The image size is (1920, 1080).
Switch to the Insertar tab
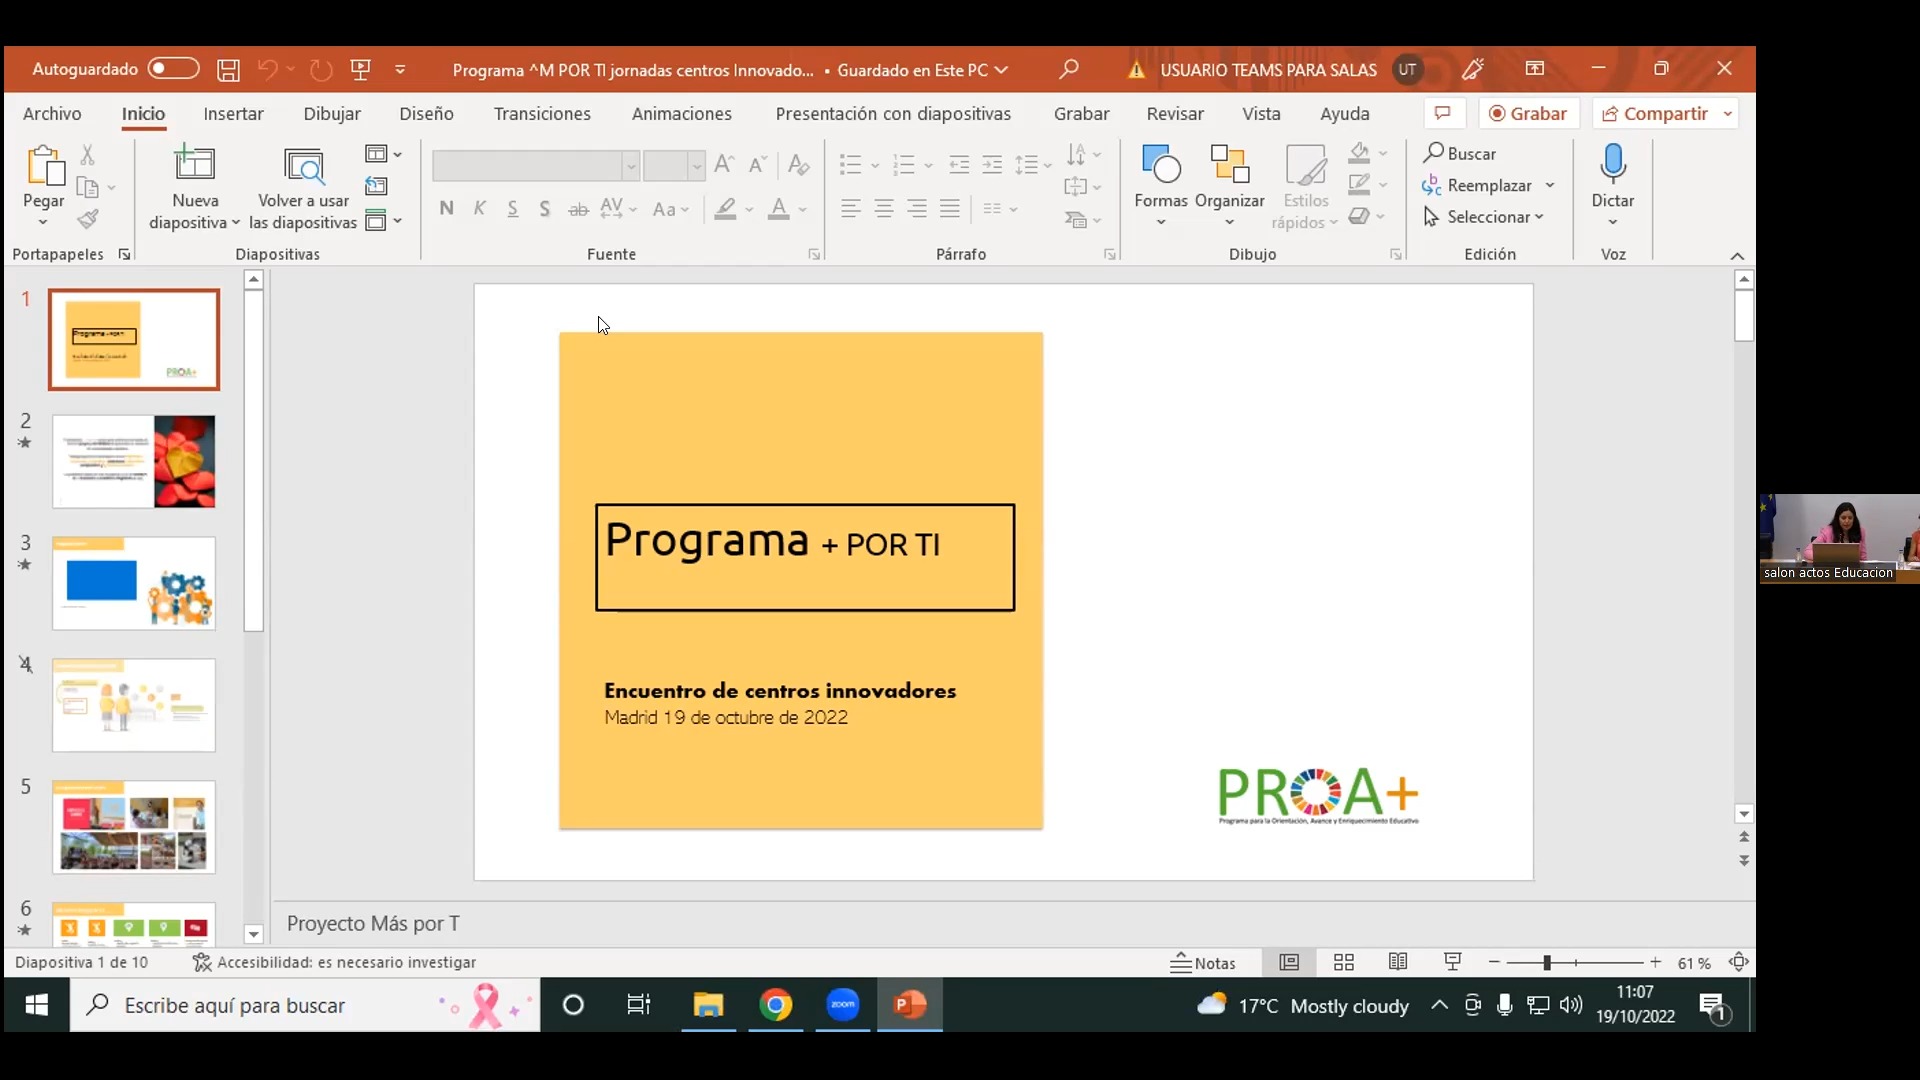pos(233,114)
